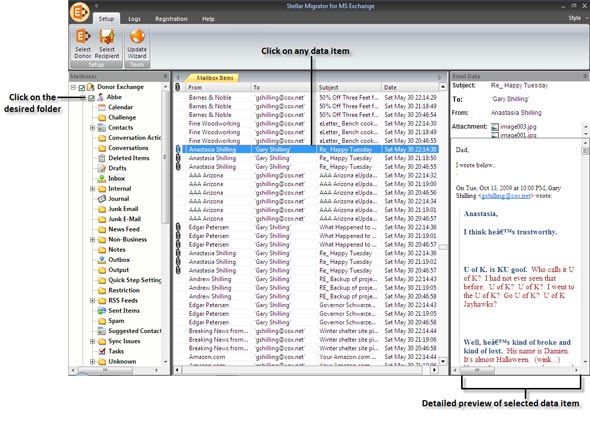Sort by the Date column header
The width and height of the screenshot is (590, 421).
click(410, 87)
